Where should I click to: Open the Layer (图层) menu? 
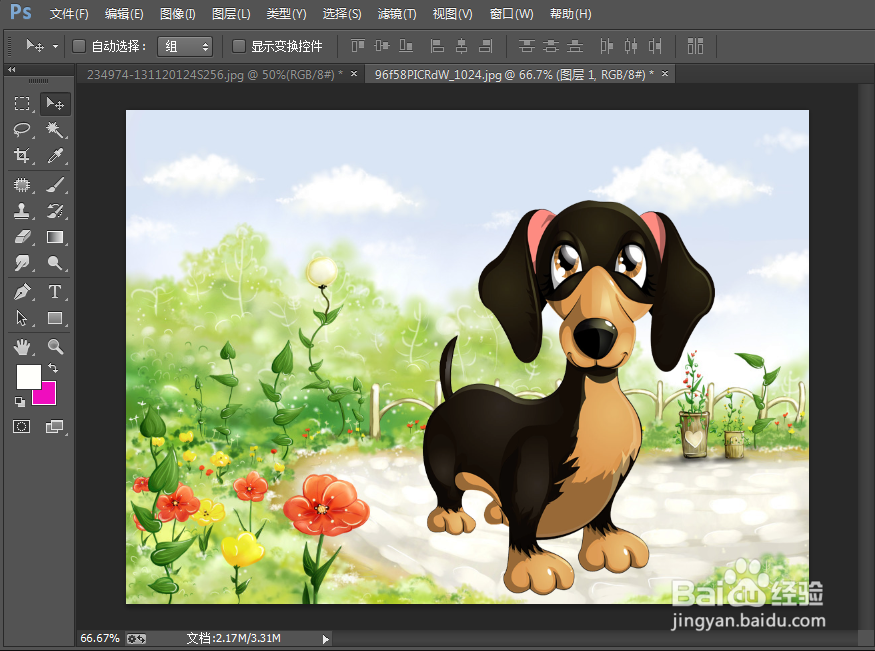(x=231, y=14)
